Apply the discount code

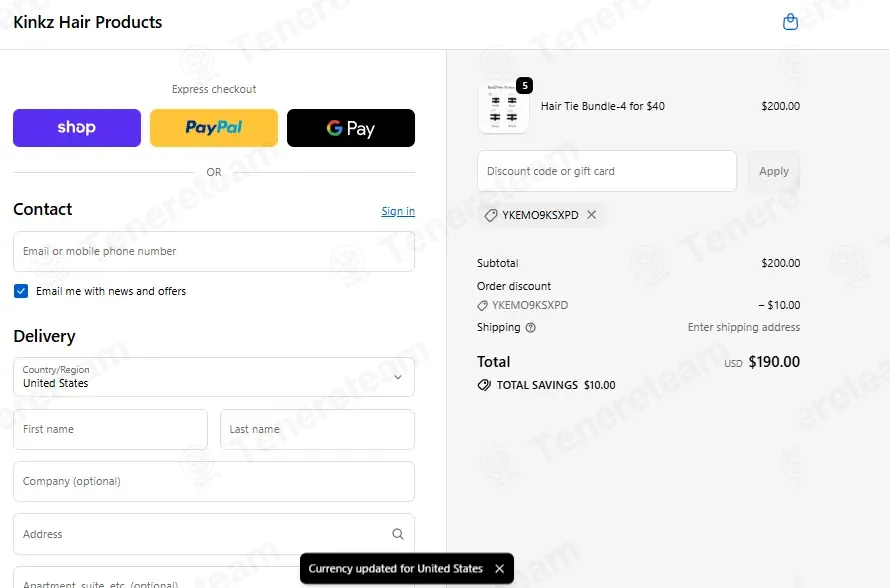(774, 171)
